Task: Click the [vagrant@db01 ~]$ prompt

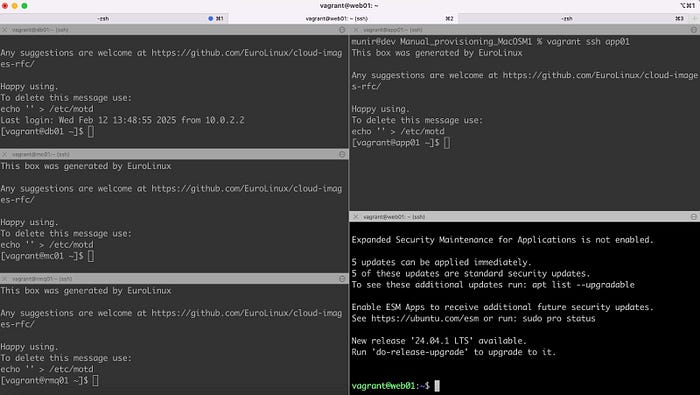Action: [x=42, y=131]
